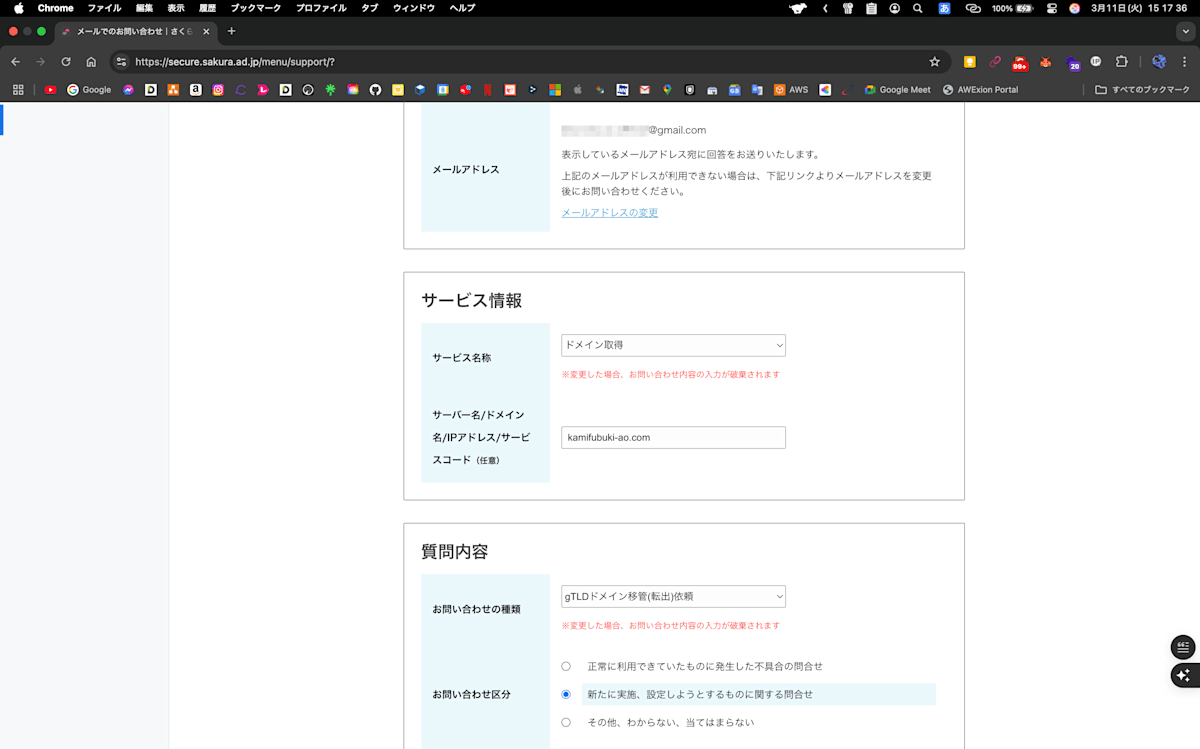1200x749 pixels.
Task: Open the お問い合わせの種類 dropdown
Action: pos(672,596)
